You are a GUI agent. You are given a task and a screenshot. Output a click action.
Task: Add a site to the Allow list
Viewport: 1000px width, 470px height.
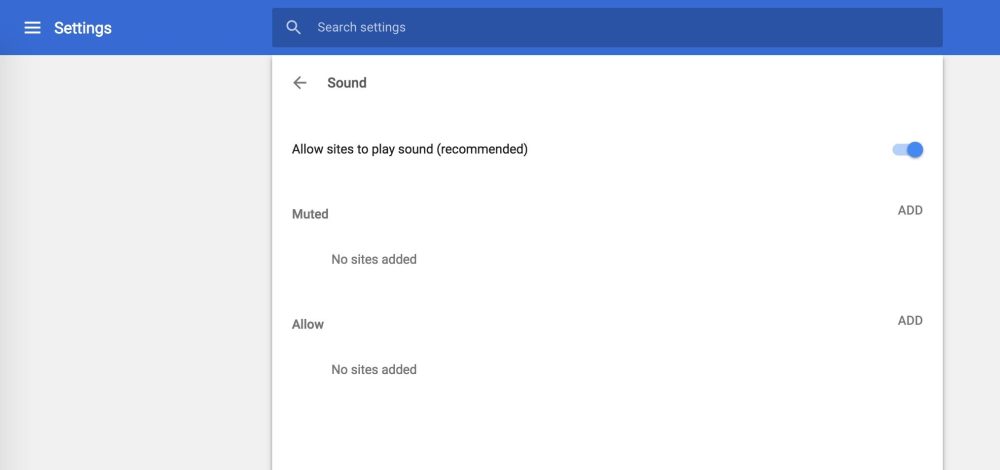pos(910,321)
